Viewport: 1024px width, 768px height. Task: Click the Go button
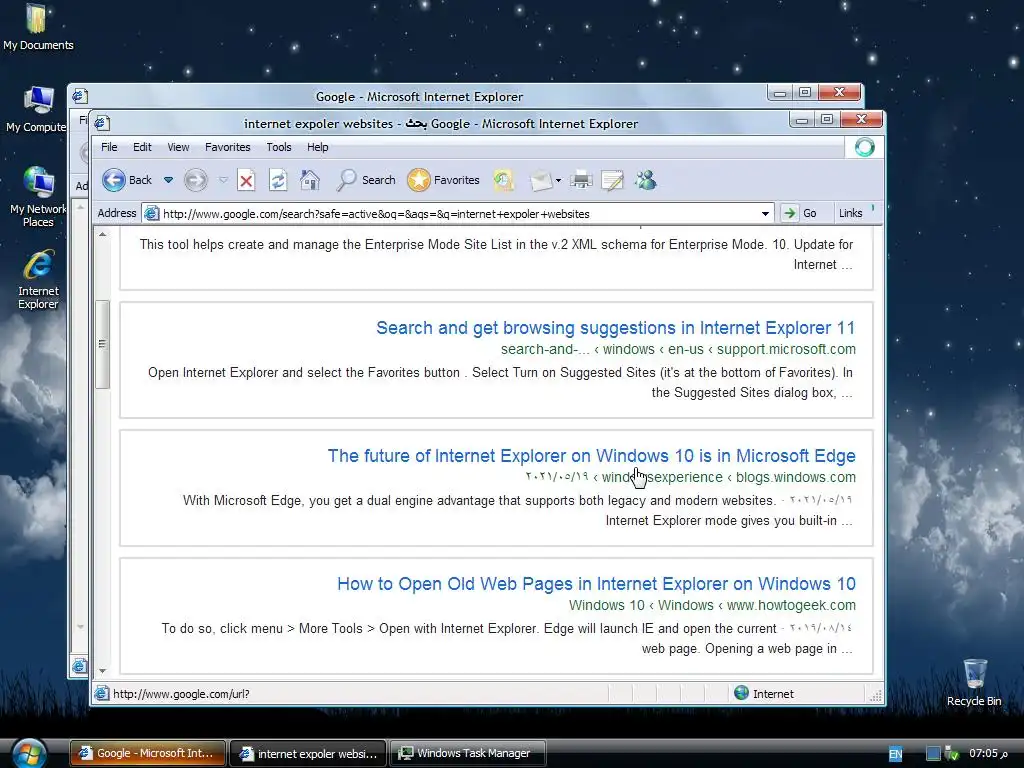click(x=800, y=213)
